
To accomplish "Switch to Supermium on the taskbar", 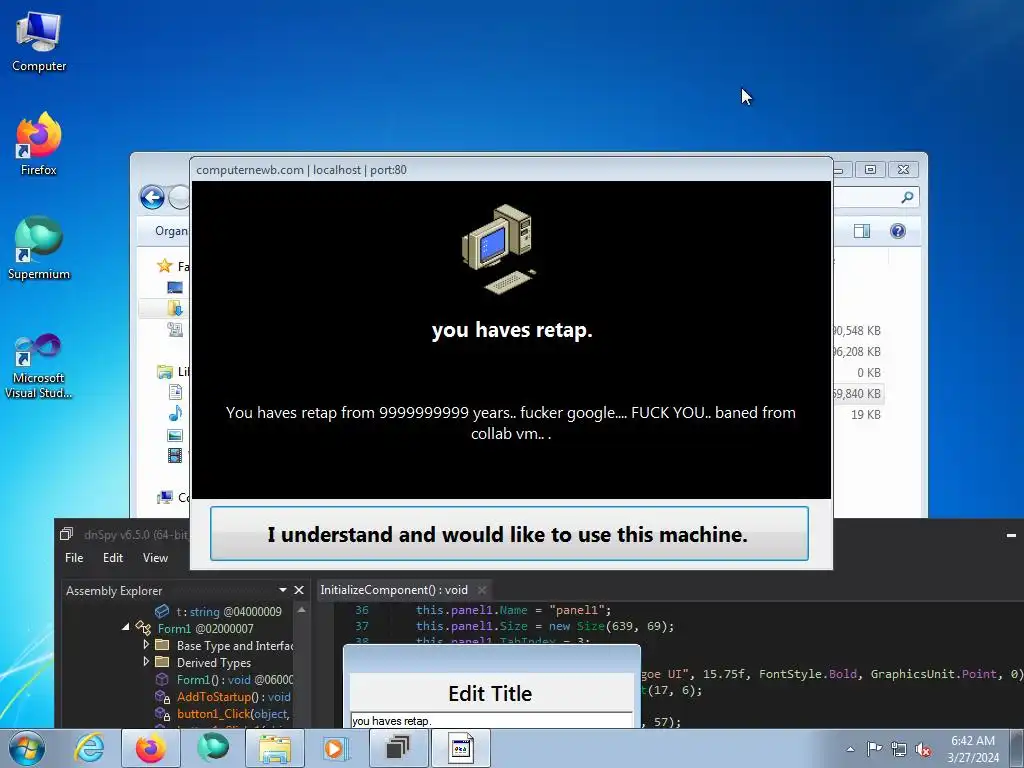I will click(x=213, y=748).
